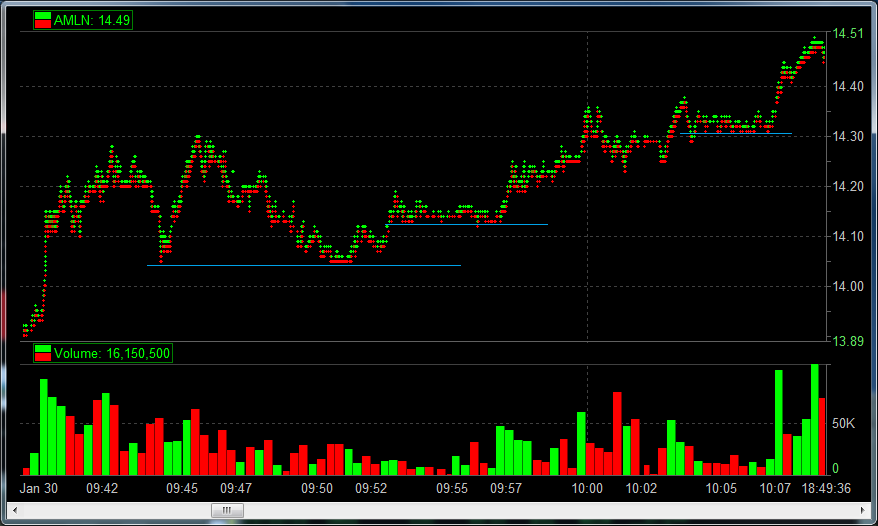The width and height of the screenshot is (878, 526).
Task: Click the 09:57 time axis label
Action: [506, 488]
